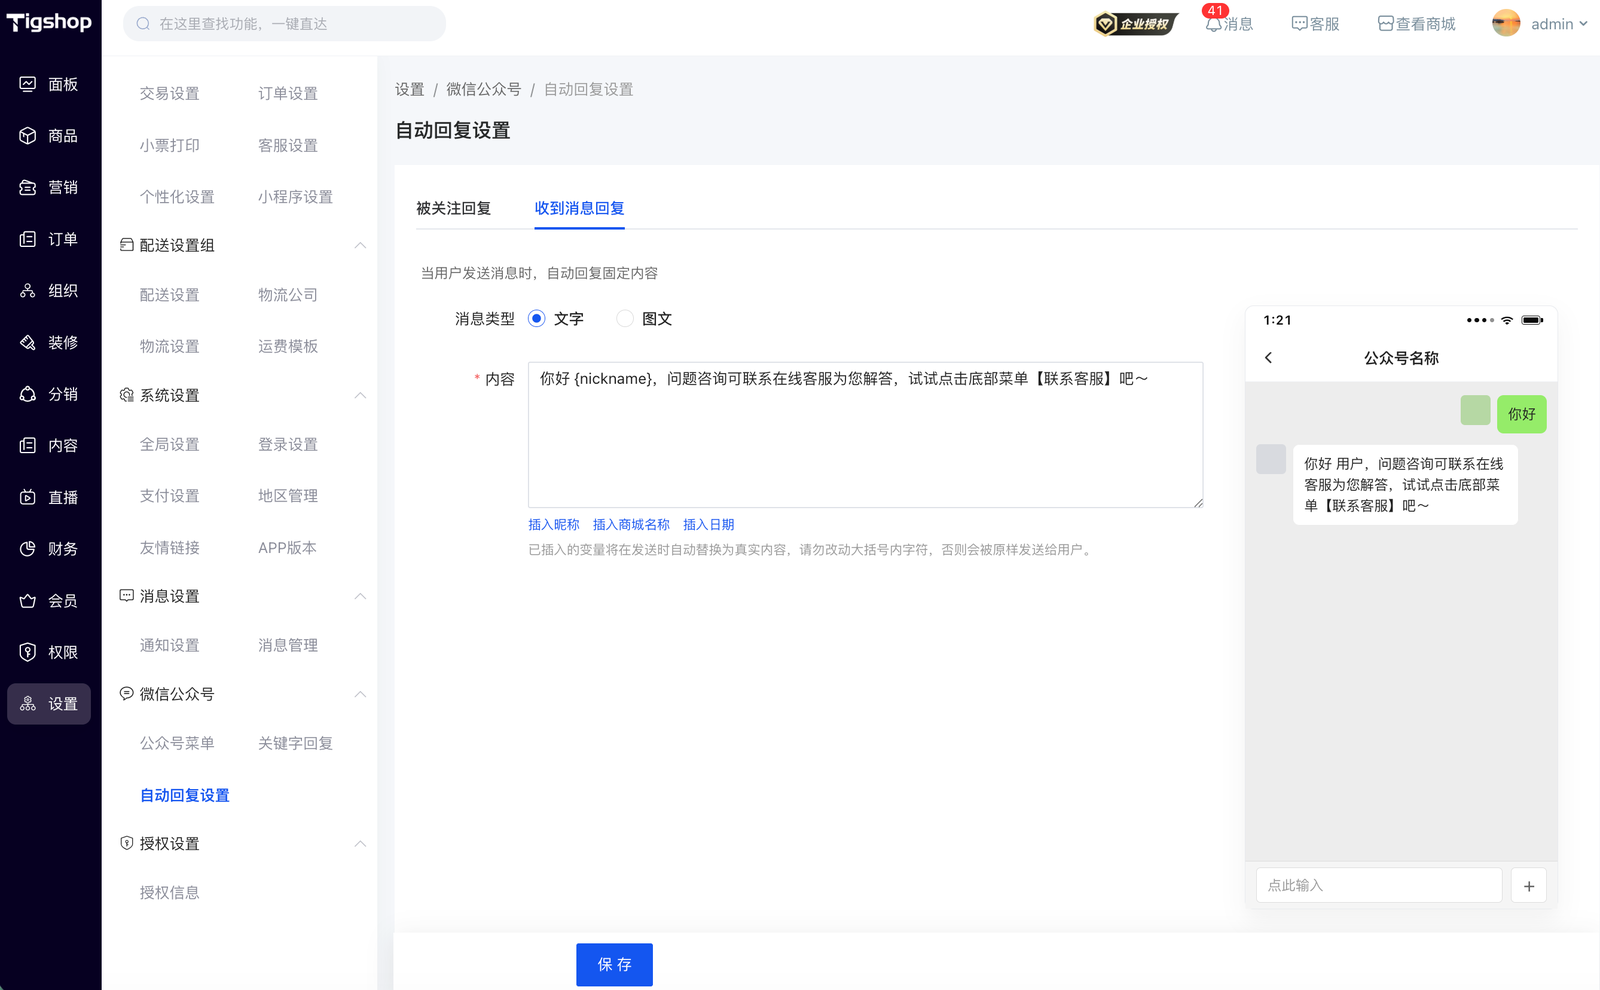Switch to the 被关注回复 tab

point(453,208)
